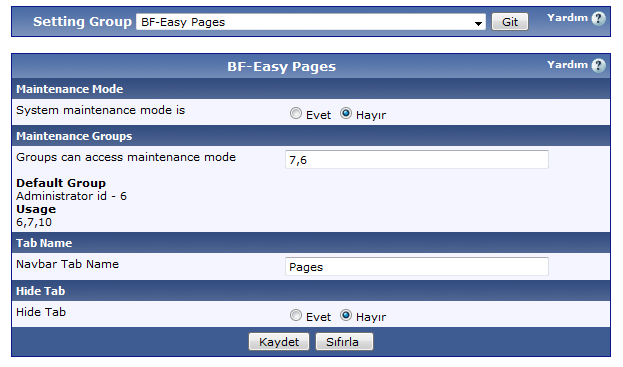Select Hayır for System maintenance mode
This screenshot has width=623, height=367.
coord(346,114)
